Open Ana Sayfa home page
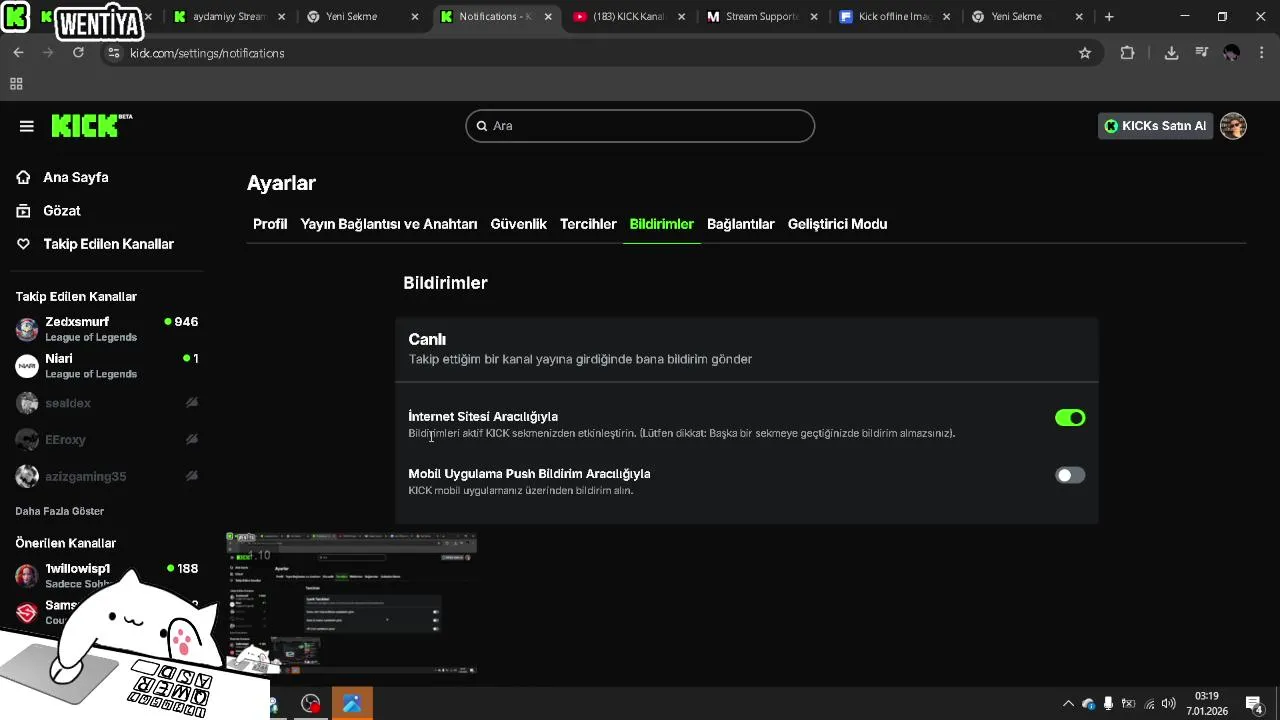 pyautogui.click(x=75, y=177)
